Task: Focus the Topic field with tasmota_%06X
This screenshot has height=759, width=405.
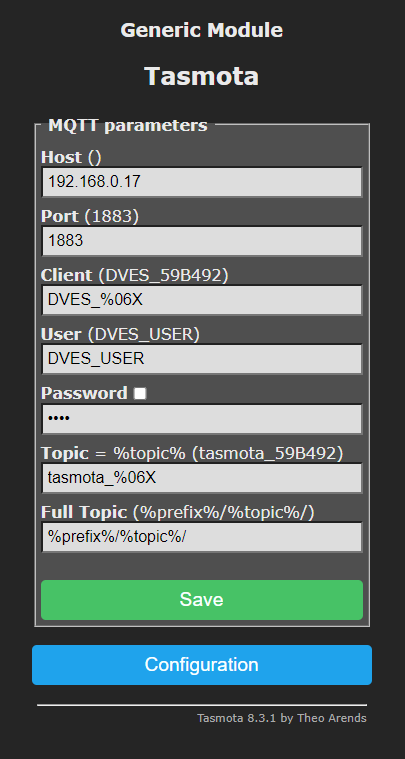Action: (202, 478)
